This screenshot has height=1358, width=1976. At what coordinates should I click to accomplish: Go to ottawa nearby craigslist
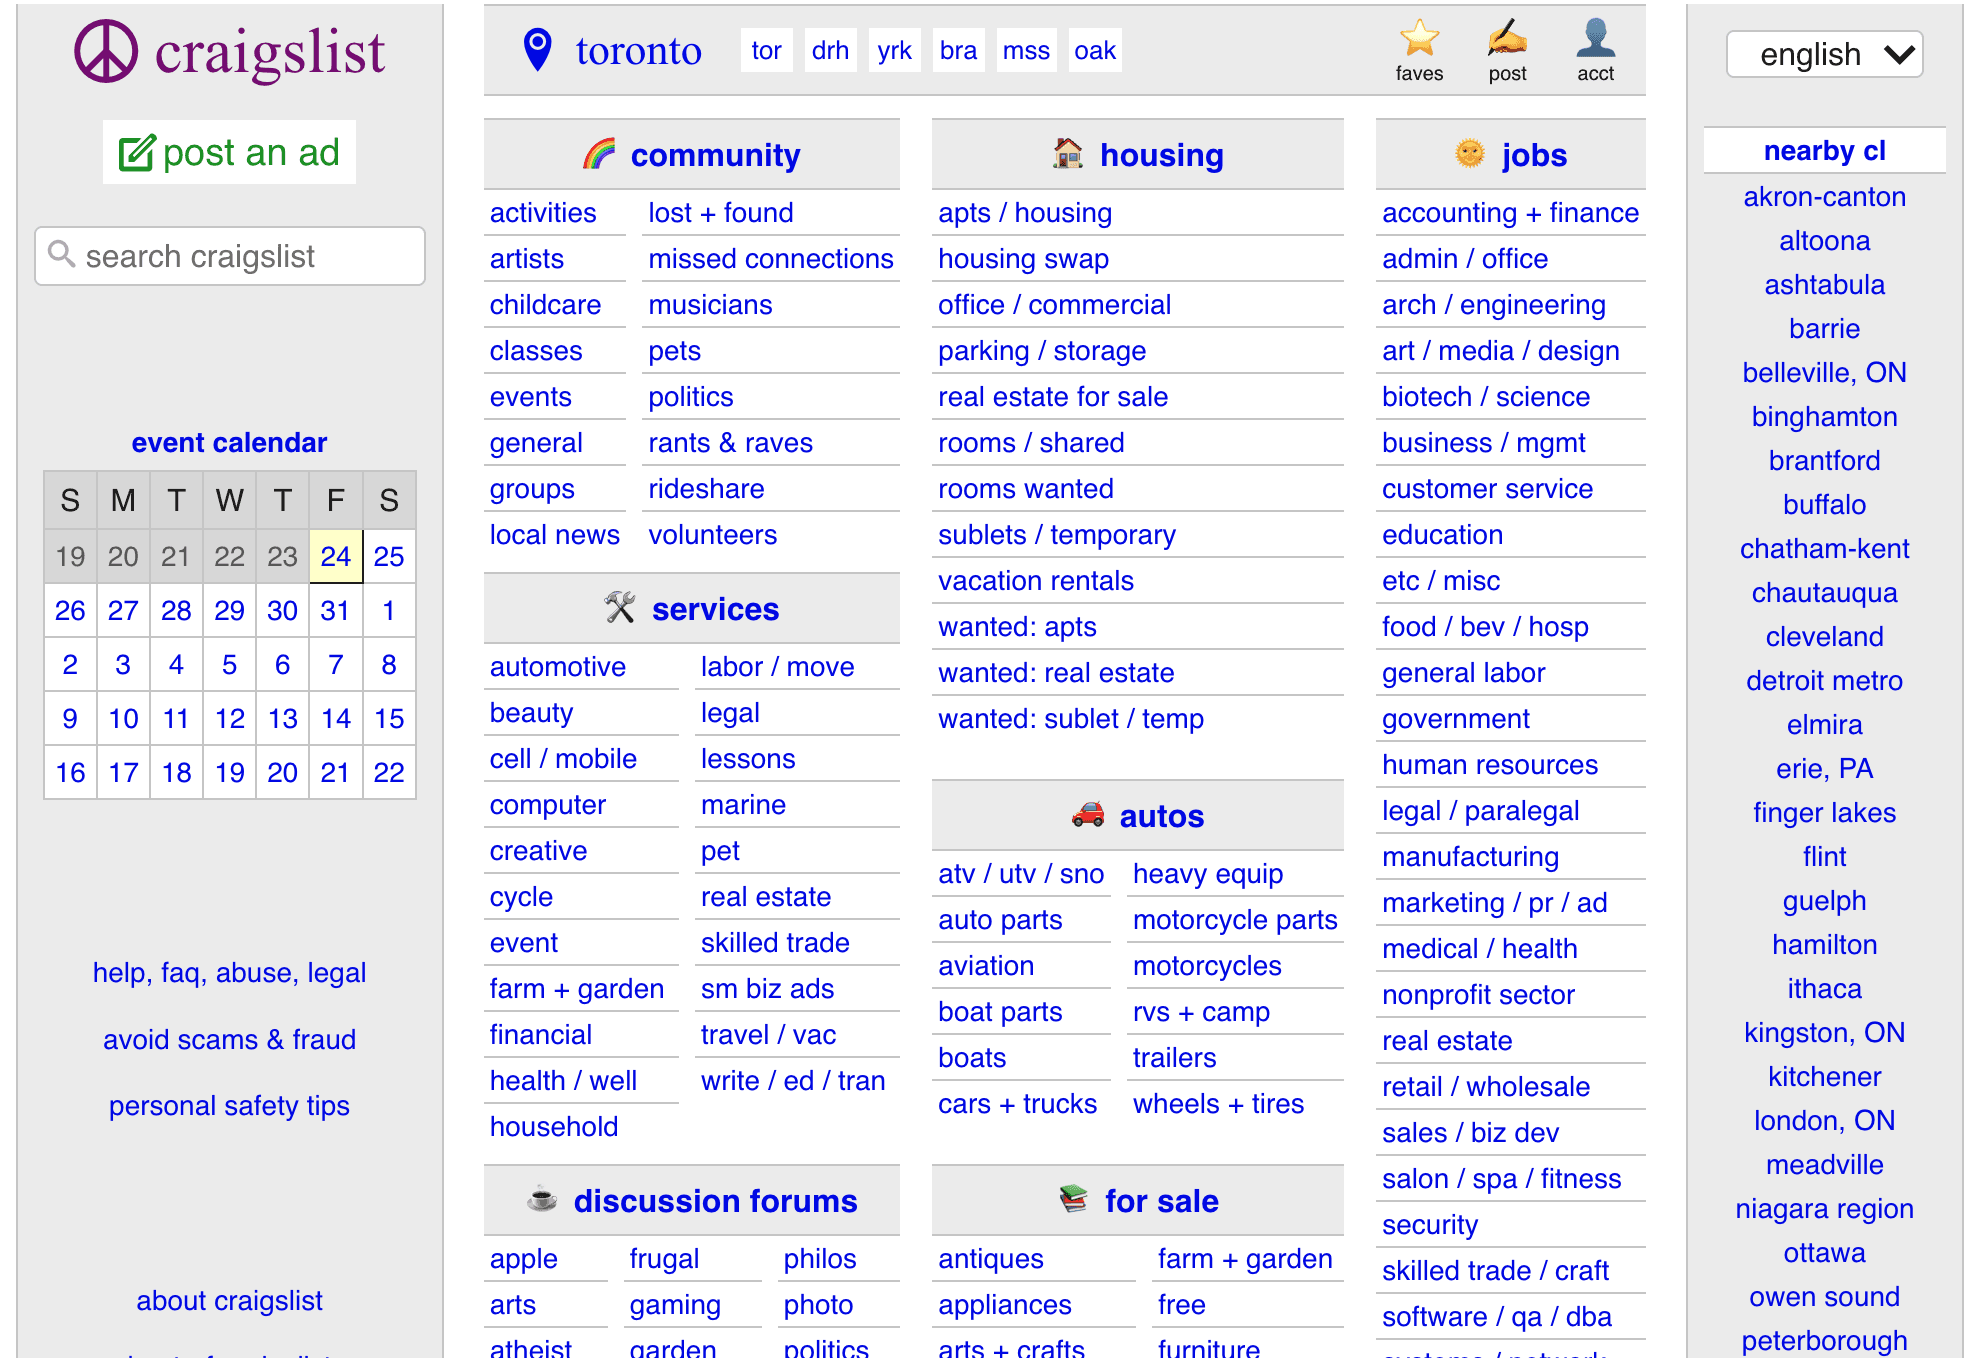(1825, 1252)
